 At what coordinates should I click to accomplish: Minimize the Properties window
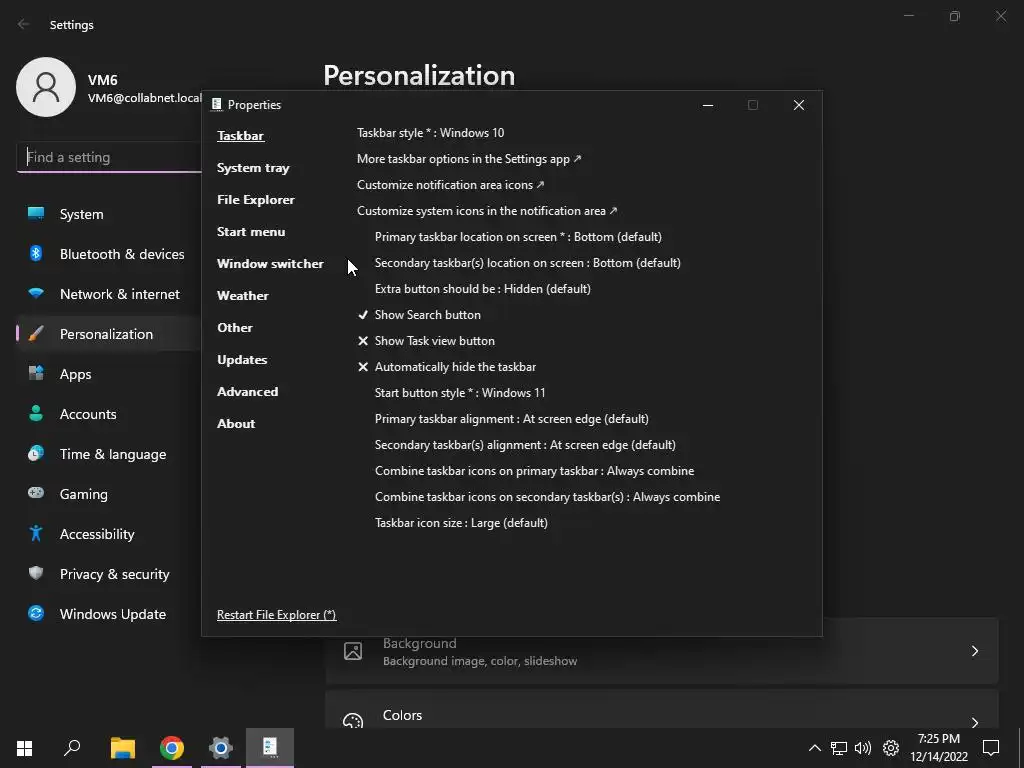pos(708,105)
